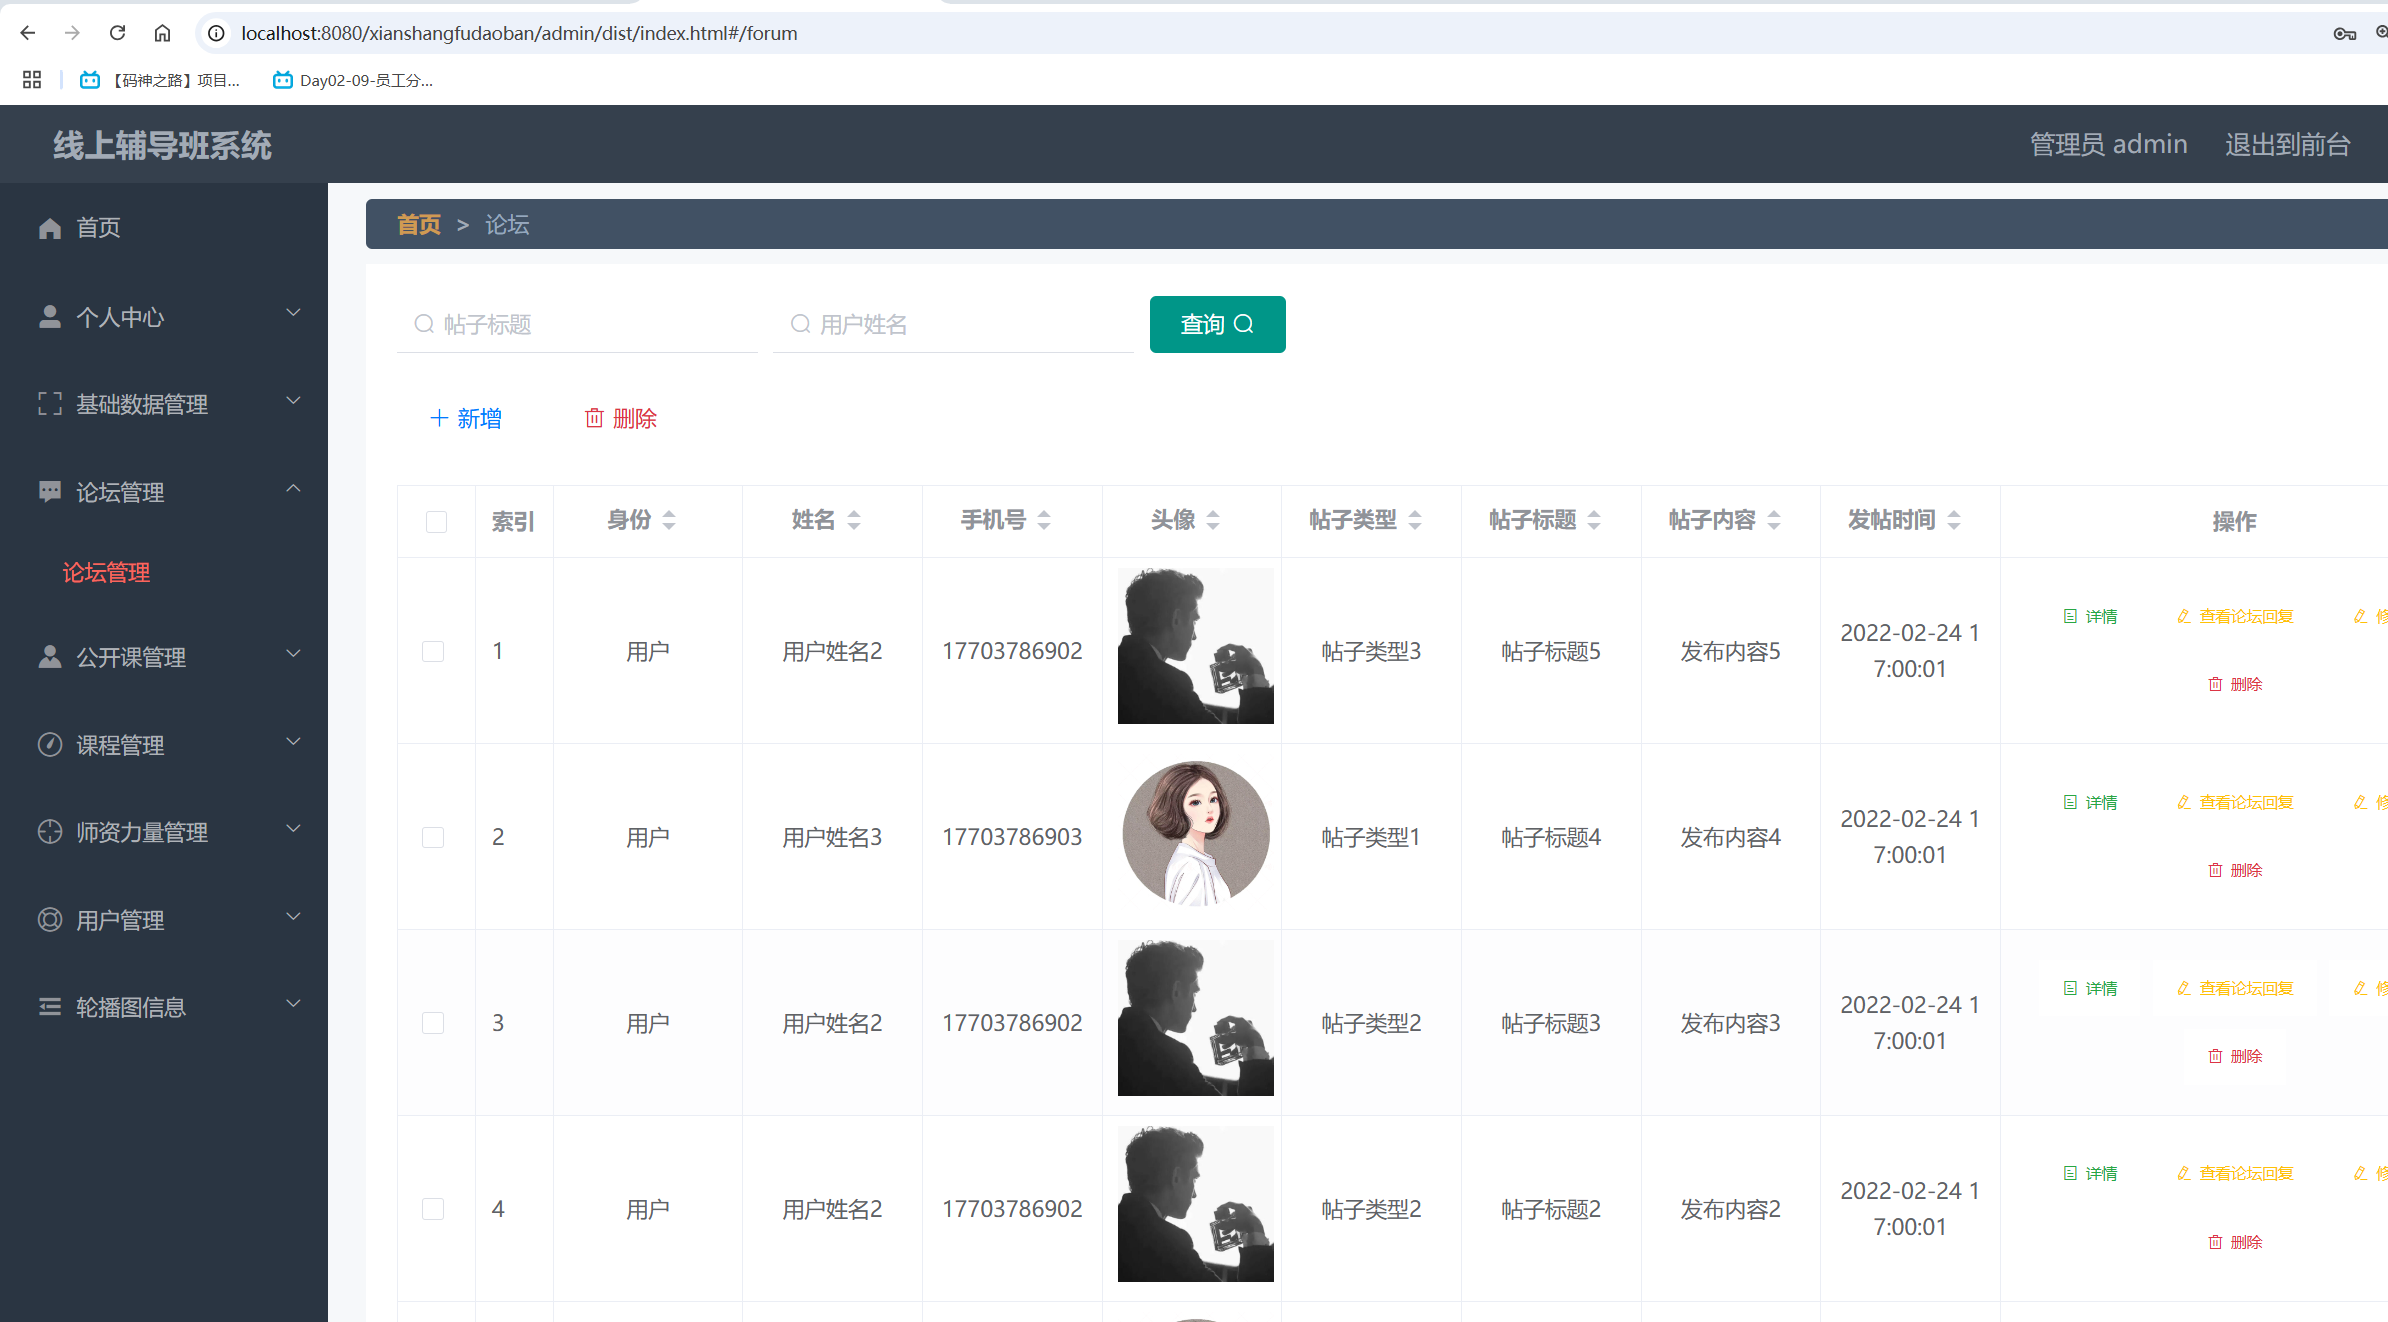The width and height of the screenshot is (2388, 1322).
Task: Expand the 师资力量管理 sidebar menu
Action: [164, 831]
